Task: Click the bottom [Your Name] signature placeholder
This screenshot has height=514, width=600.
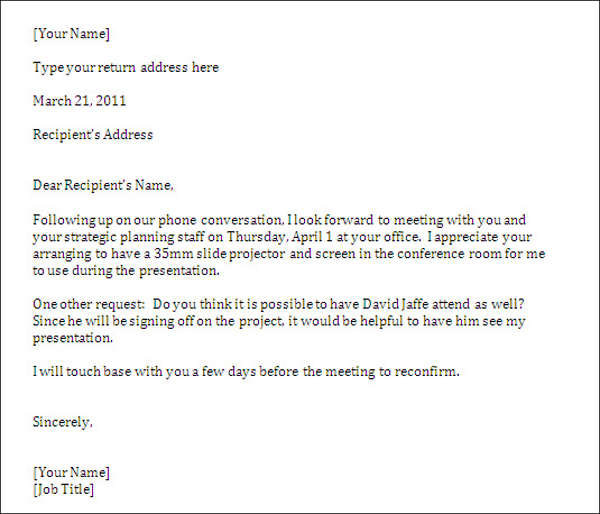Action: pos(71,472)
